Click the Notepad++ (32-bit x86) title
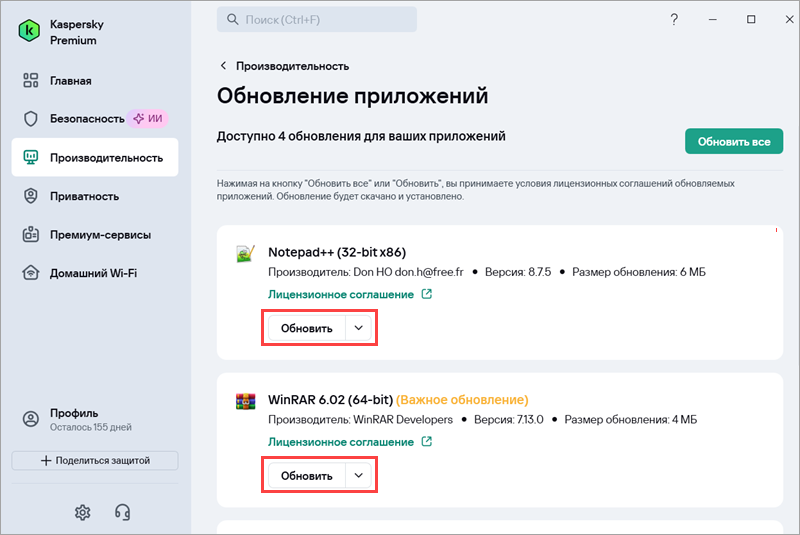 tap(337, 252)
